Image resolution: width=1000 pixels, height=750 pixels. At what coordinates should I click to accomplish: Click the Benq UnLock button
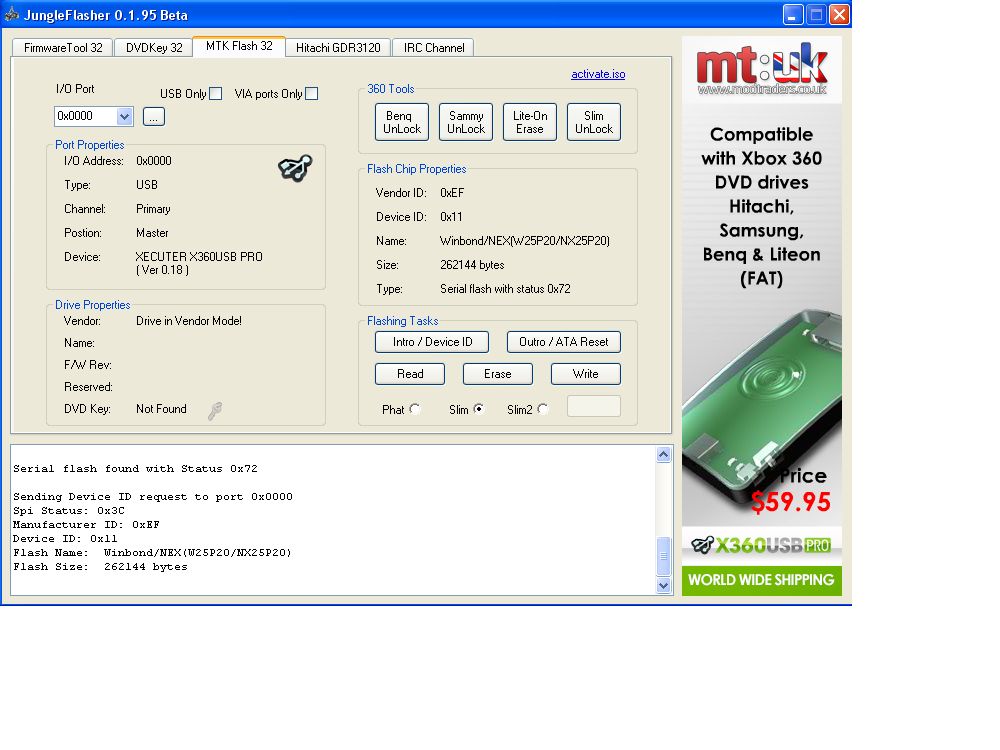[x=402, y=122]
